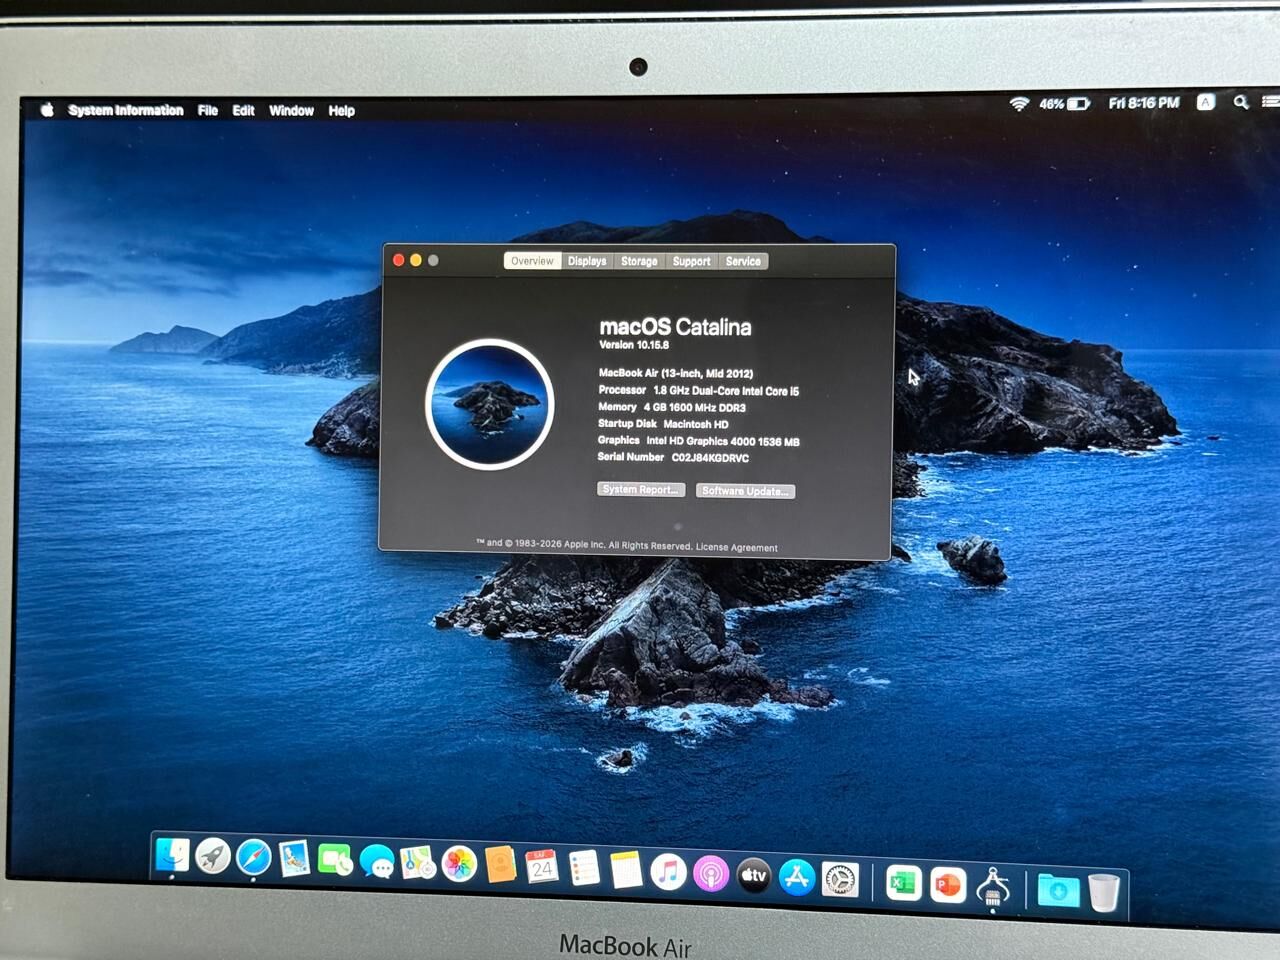The width and height of the screenshot is (1280, 960).
Task: Switch to the Support tab
Action: tap(691, 261)
